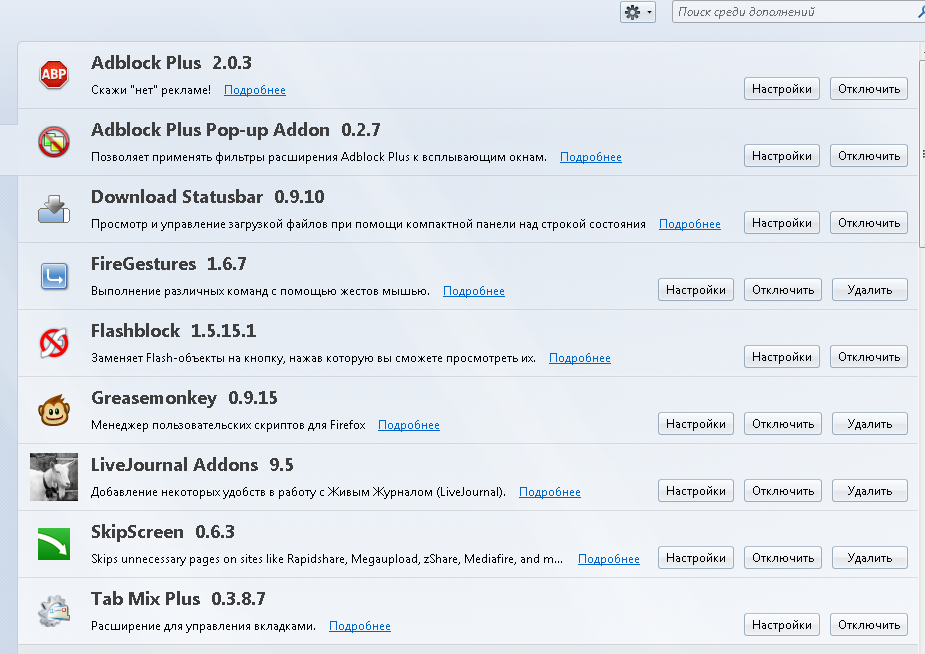Screen dimensions: 925x654
Task: Open Настройки for Tab Mix Plus
Action: click(782, 625)
